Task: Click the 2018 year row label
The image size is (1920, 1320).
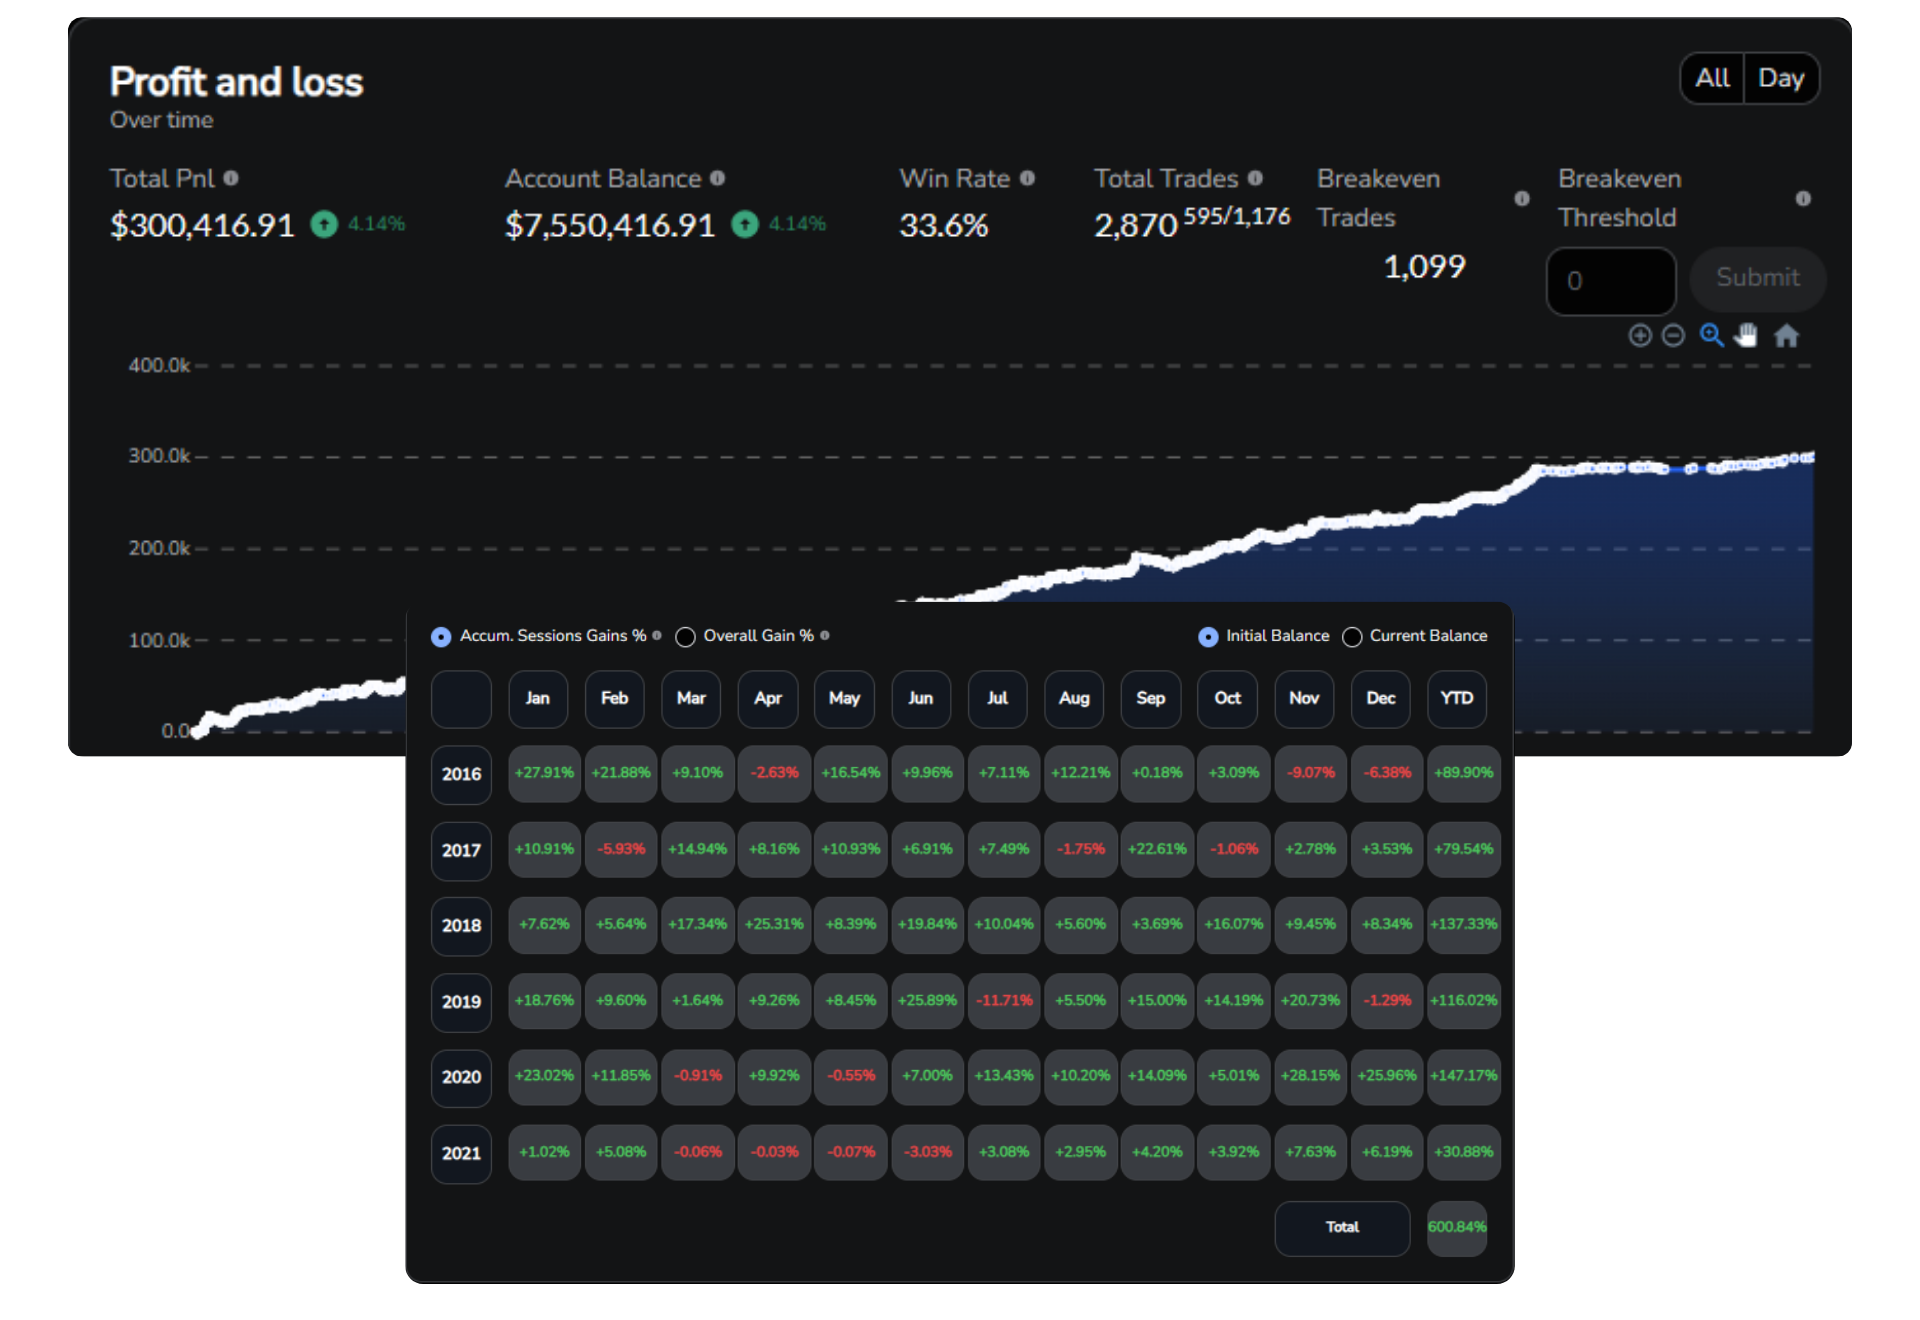Action: coord(461,925)
